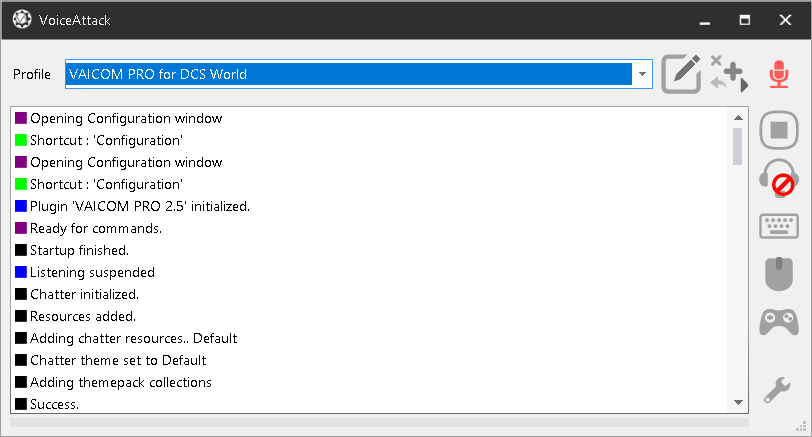This screenshot has height=437, width=812.
Task: Click the blue square beside 'Listening suspended'
Action: pyautogui.click(x=21, y=272)
